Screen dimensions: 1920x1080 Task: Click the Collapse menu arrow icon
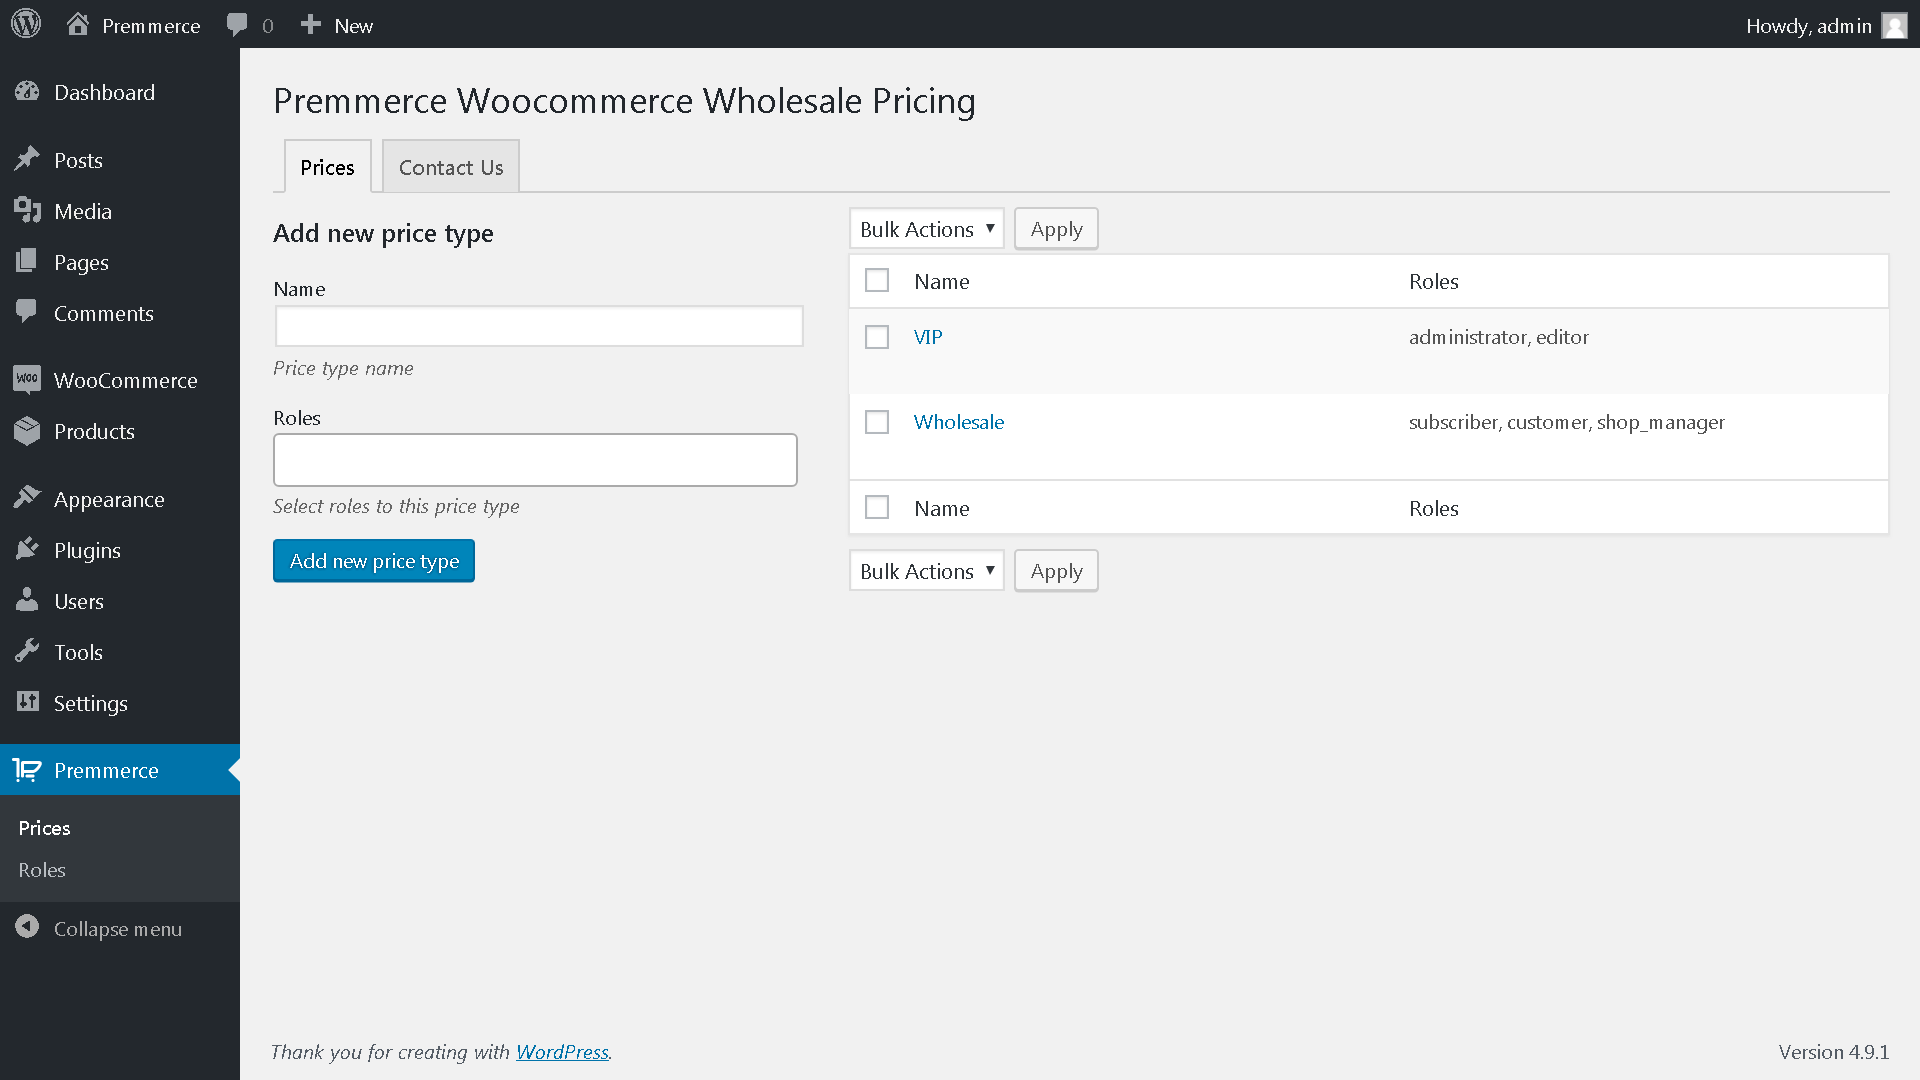click(x=27, y=927)
